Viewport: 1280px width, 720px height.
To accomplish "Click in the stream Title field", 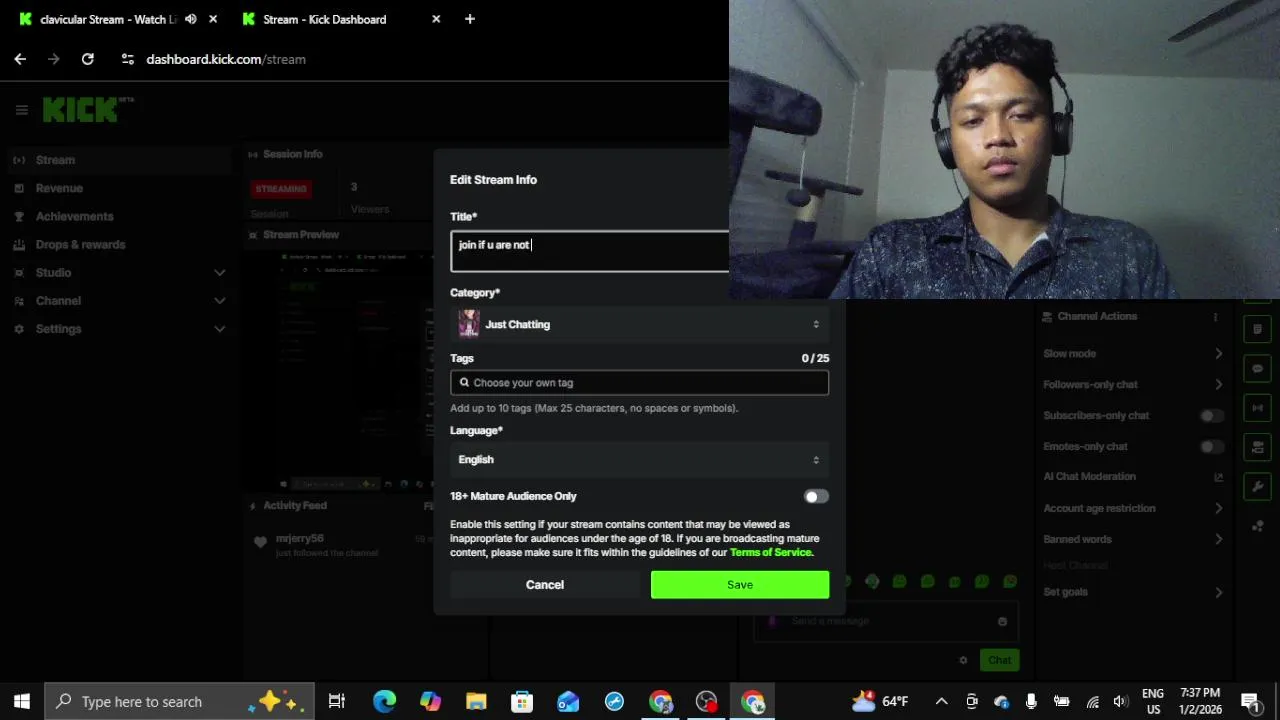I will 590,251.
